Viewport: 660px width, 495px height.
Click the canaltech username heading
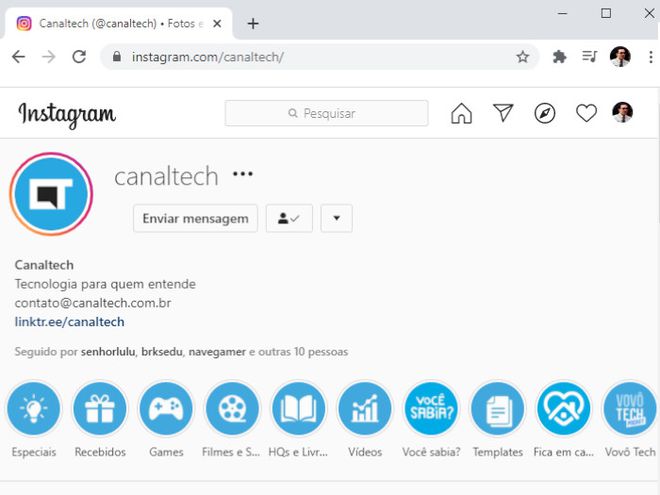[166, 176]
